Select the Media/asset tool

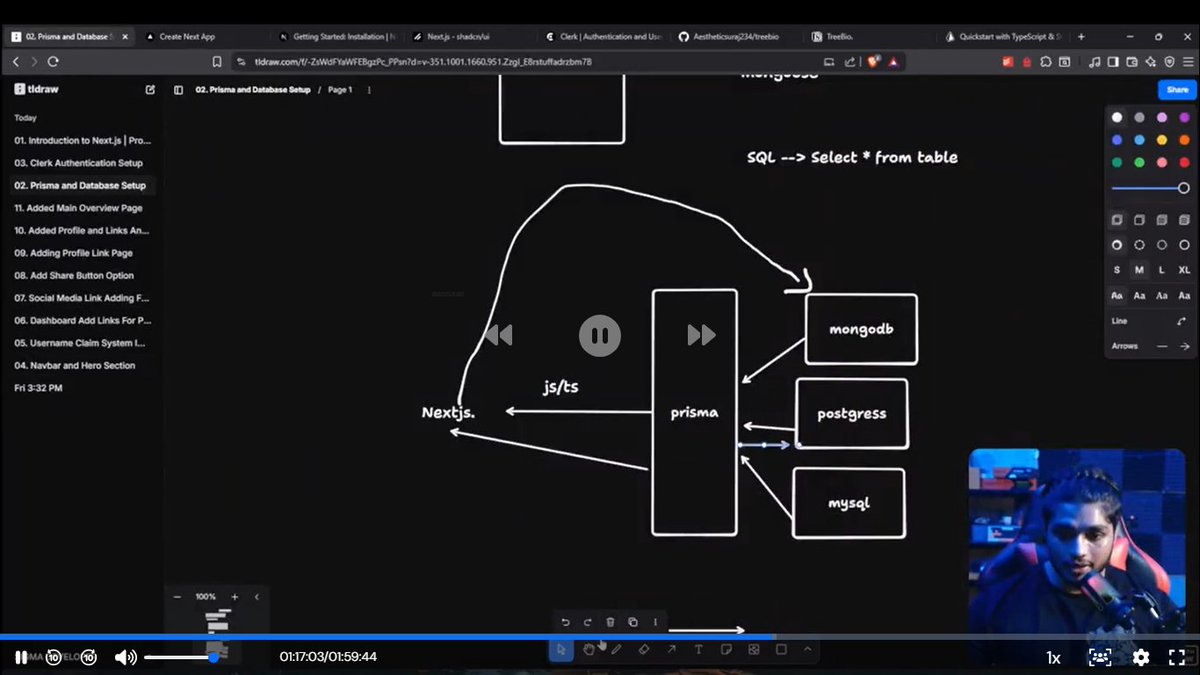click(753, 649)
